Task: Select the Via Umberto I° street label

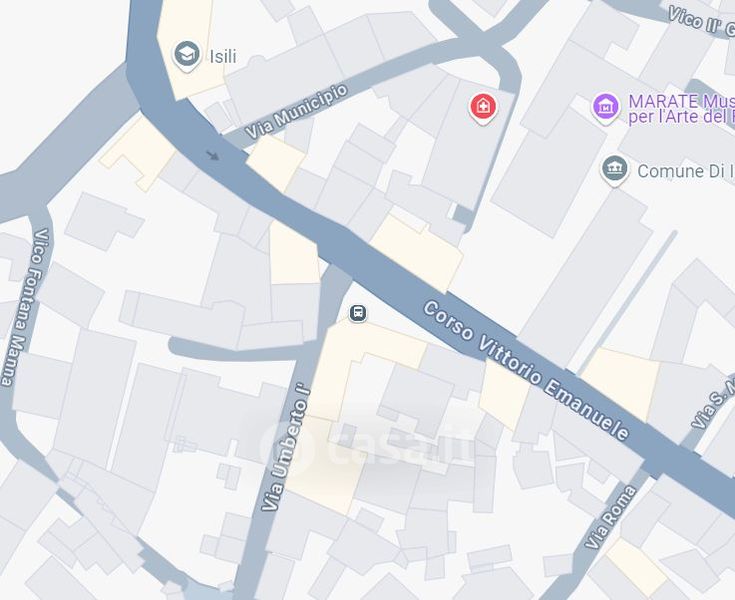Action: [x=285, y=448]
